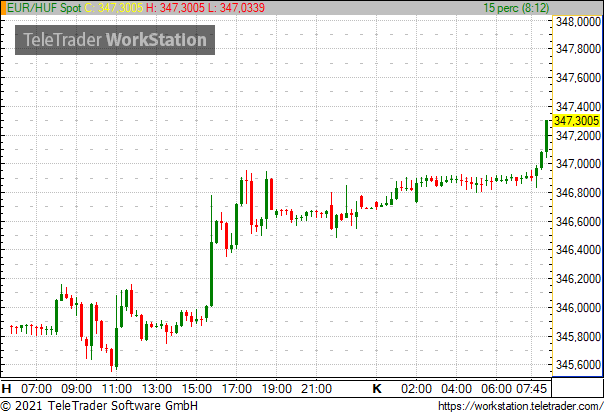This screenshot has height=414, width=604.
Task: Click the long green candle near 15:45
Action: 211,251
